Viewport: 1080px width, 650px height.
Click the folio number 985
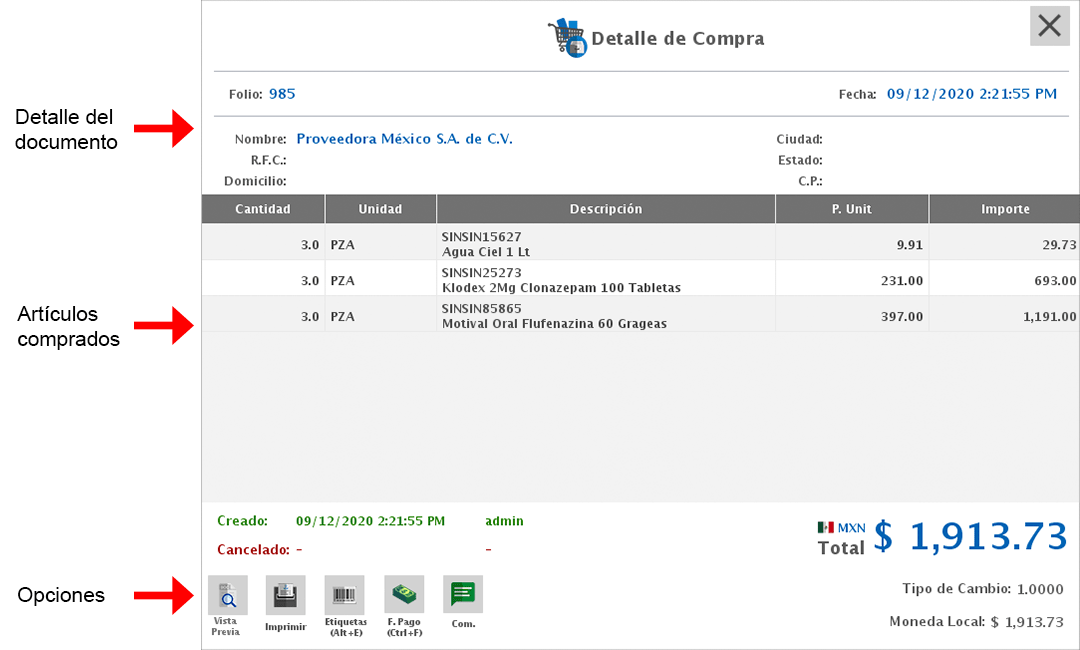[x=282, y=93]
